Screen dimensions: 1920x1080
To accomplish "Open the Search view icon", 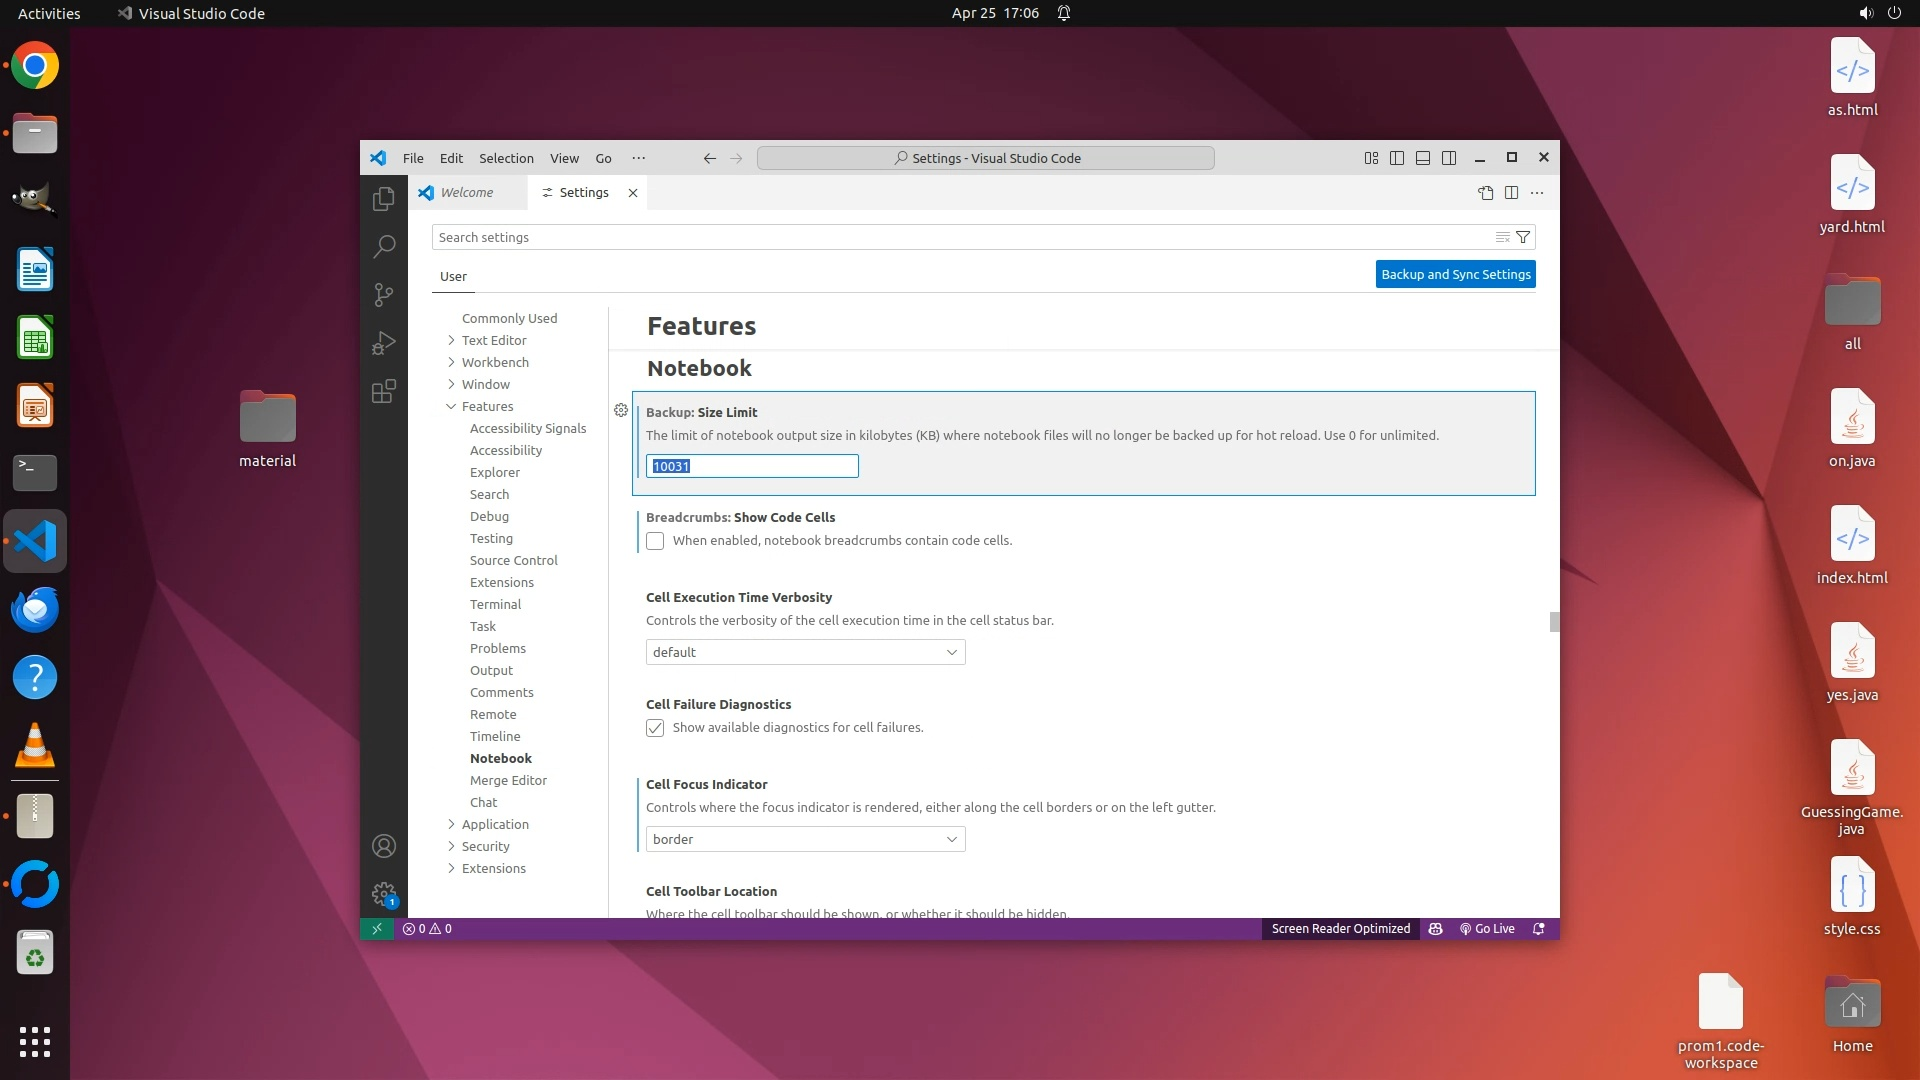I will pos(383,246).
